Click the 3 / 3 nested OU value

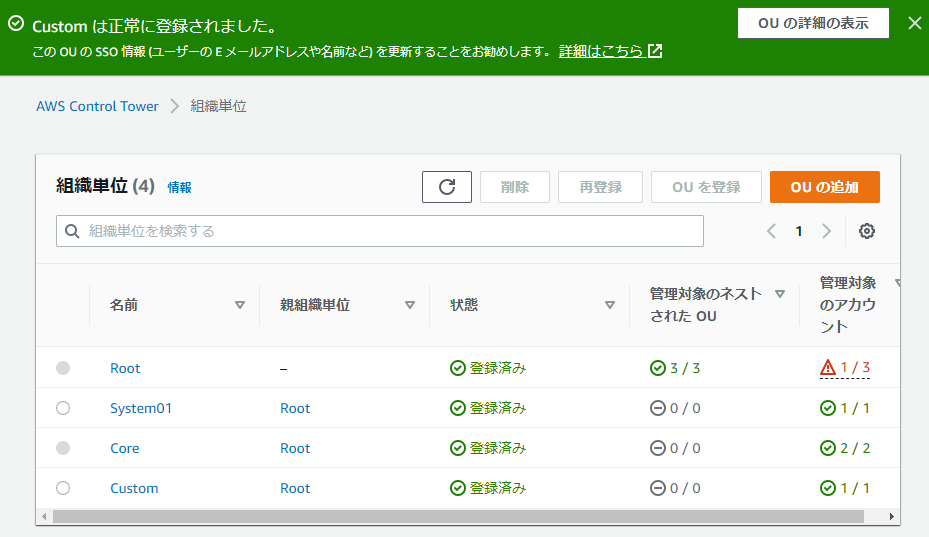coord(675,368)
